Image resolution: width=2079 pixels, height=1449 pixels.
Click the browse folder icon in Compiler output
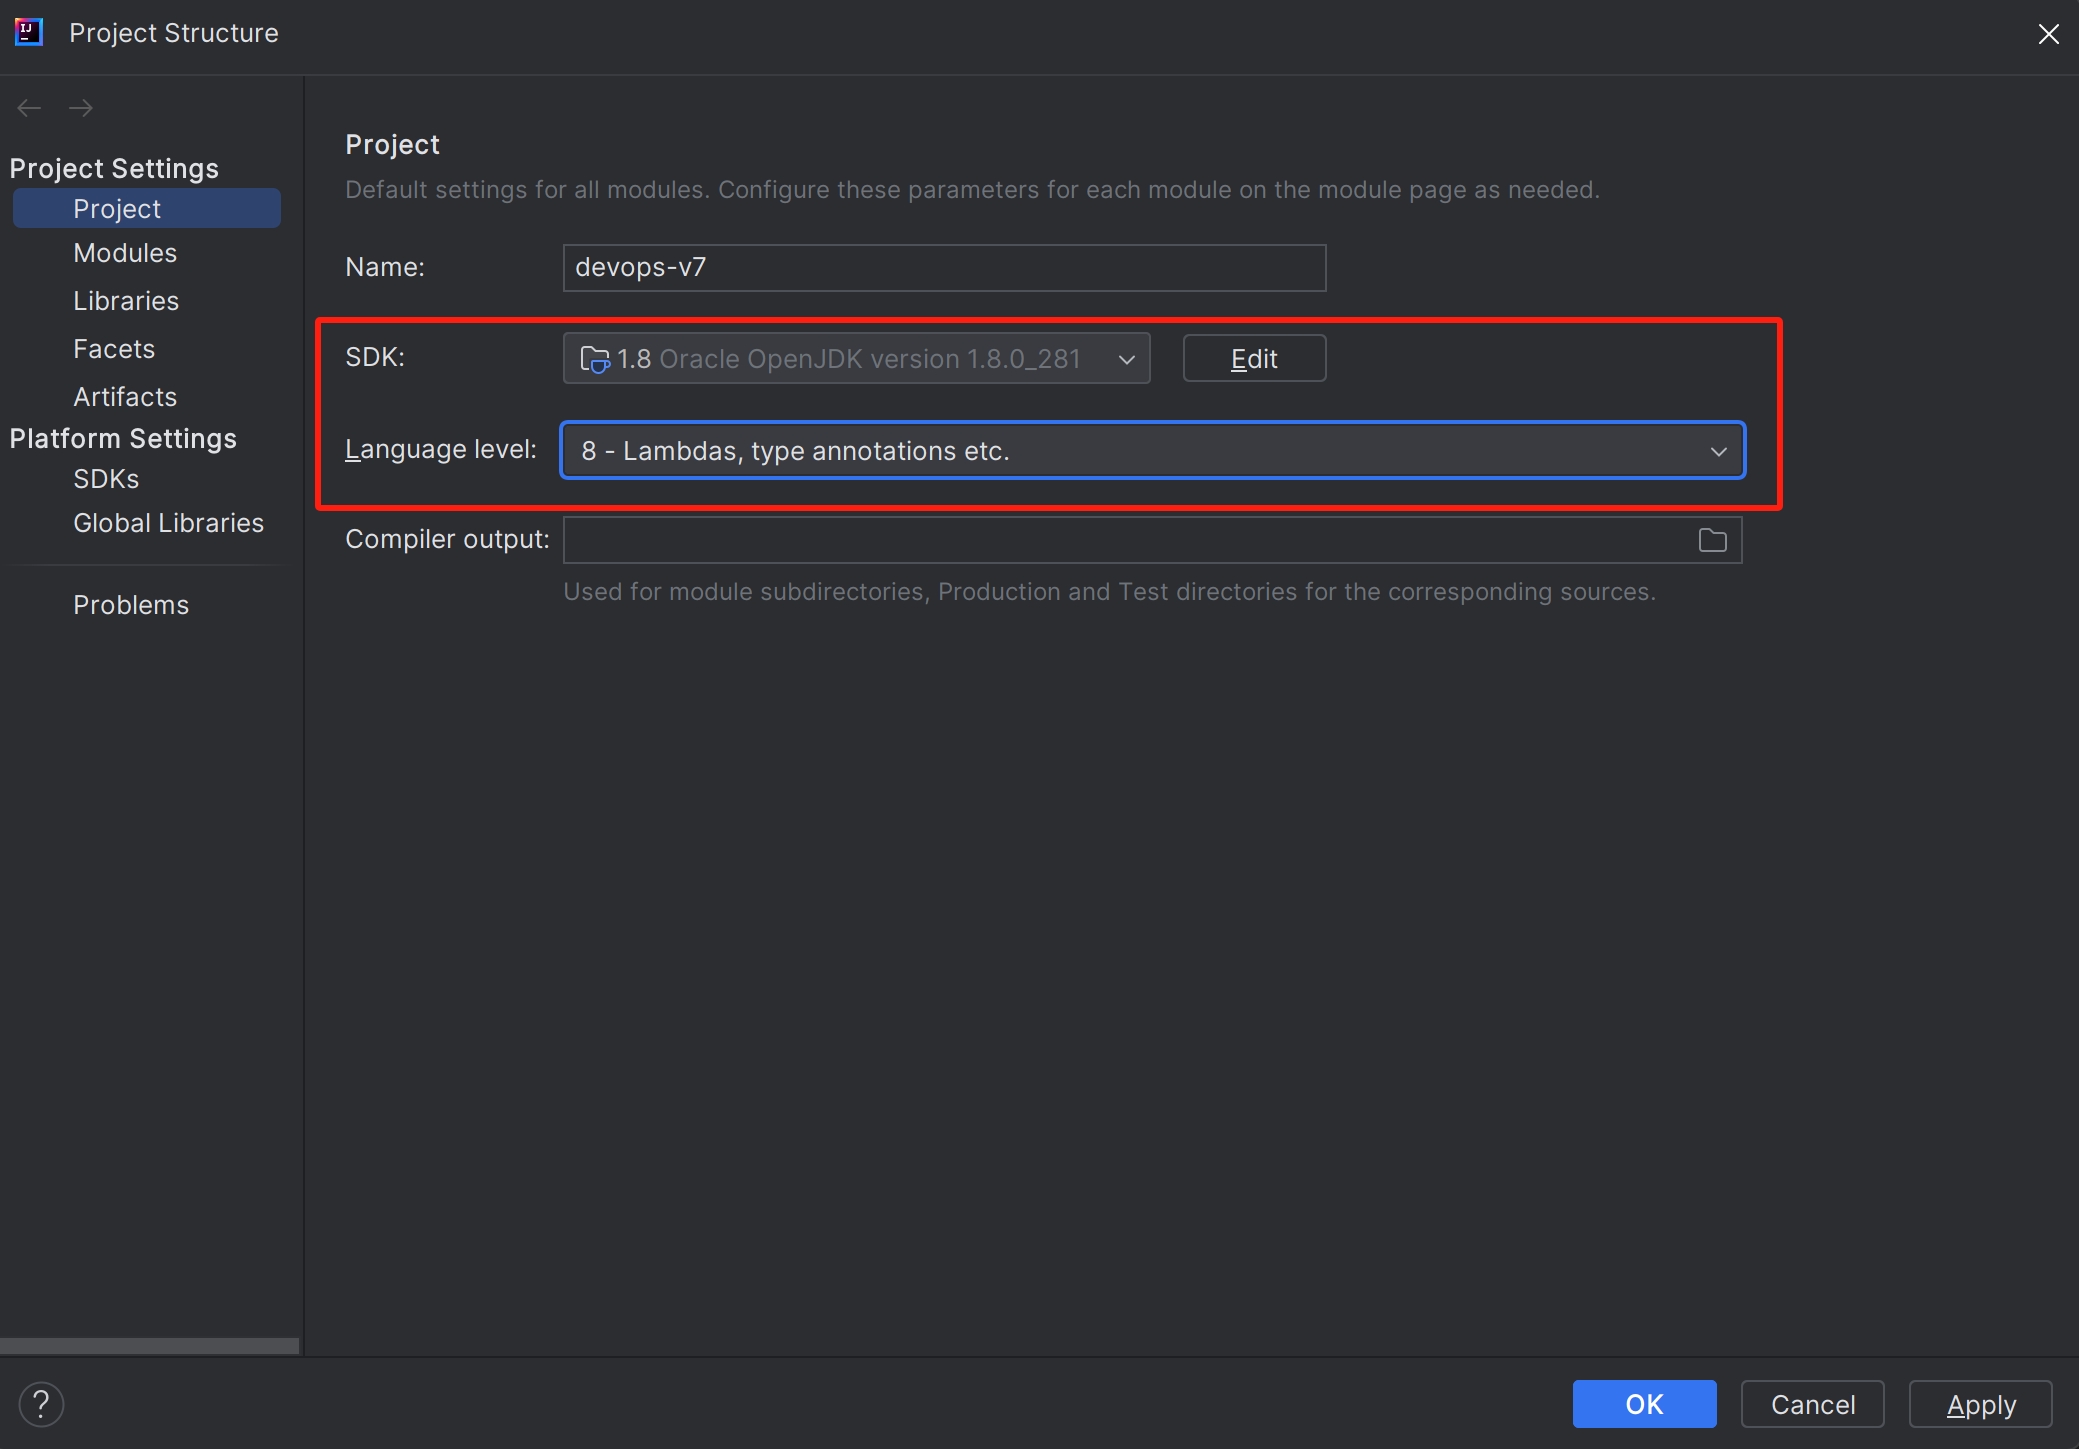[x=1712, y=540]
